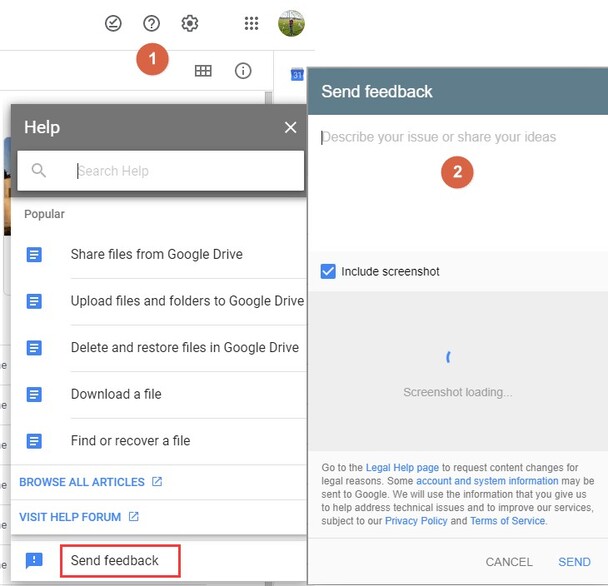The height and width of the screenshot is (586, 608).
Task: Open the offline ready status checkmark icon
Action: pos(113,23)
